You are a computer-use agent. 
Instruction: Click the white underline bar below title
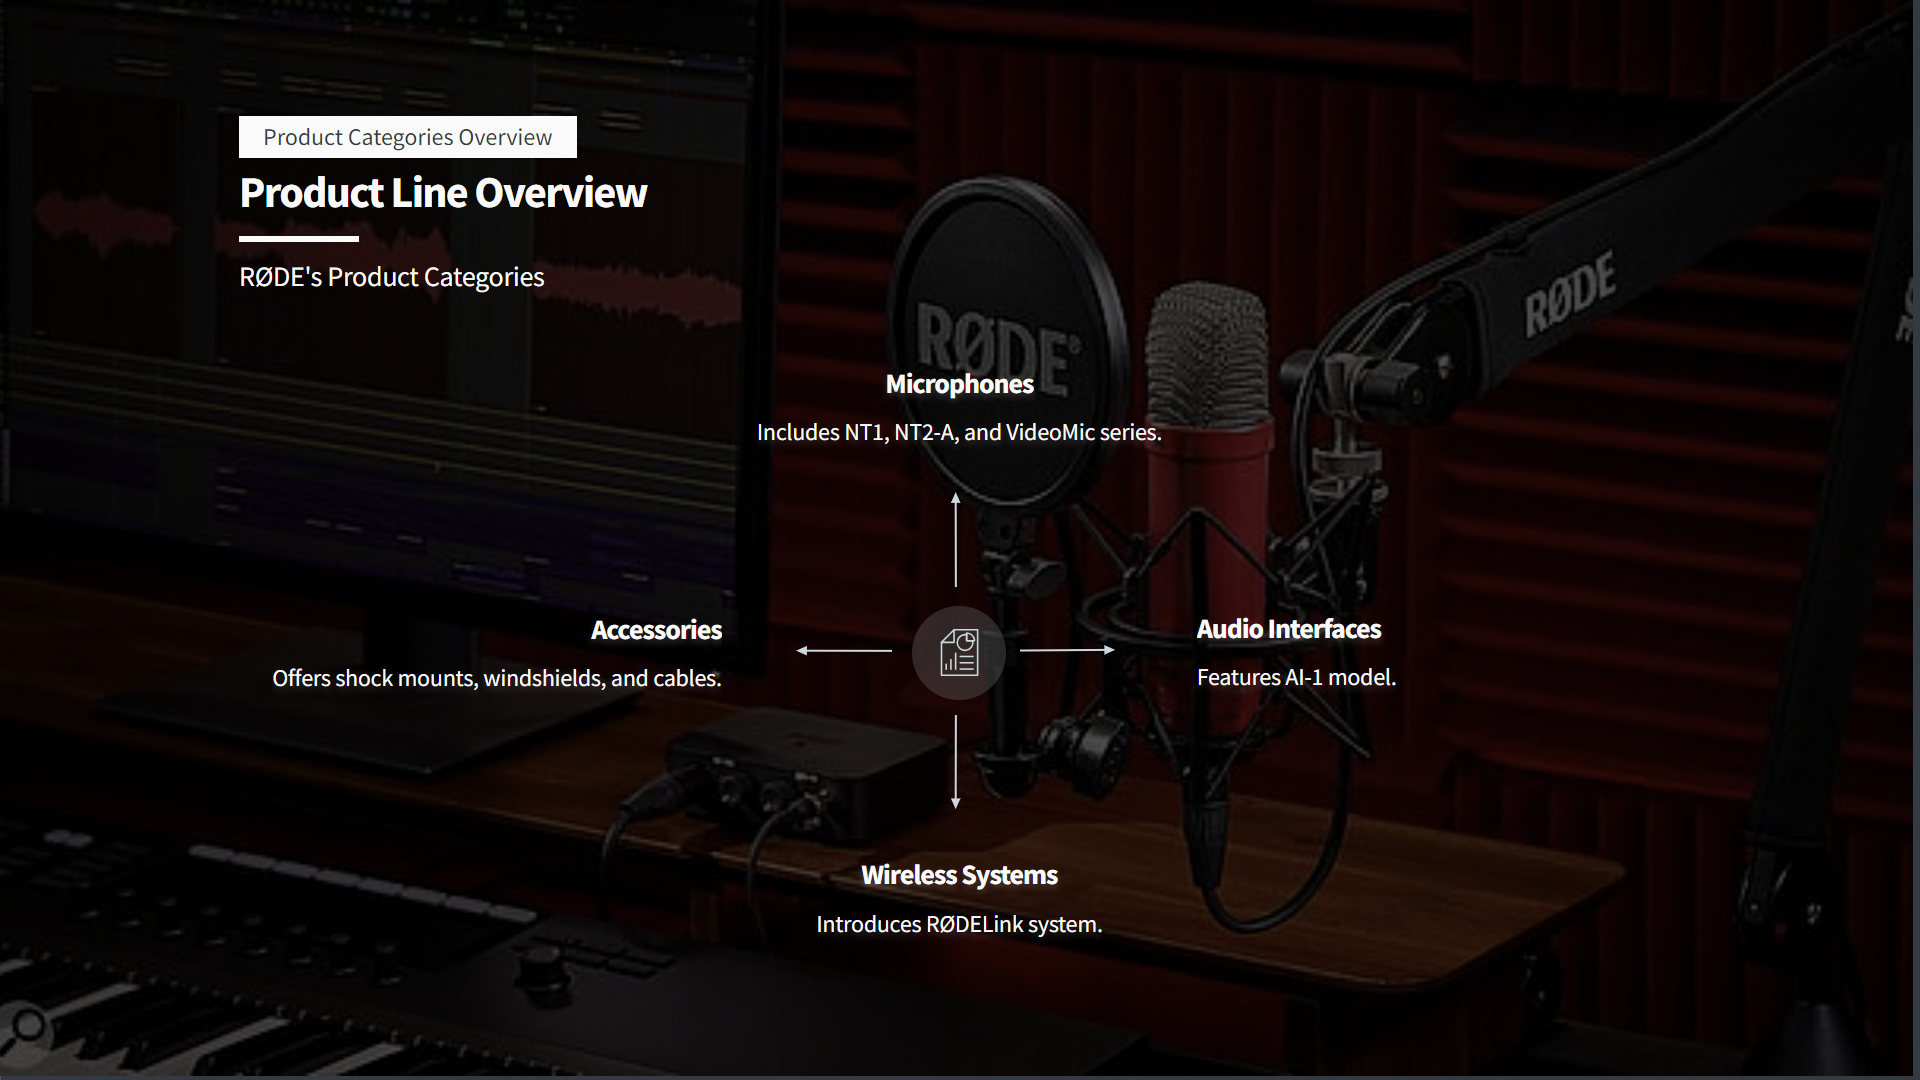[x=298, y=239]
